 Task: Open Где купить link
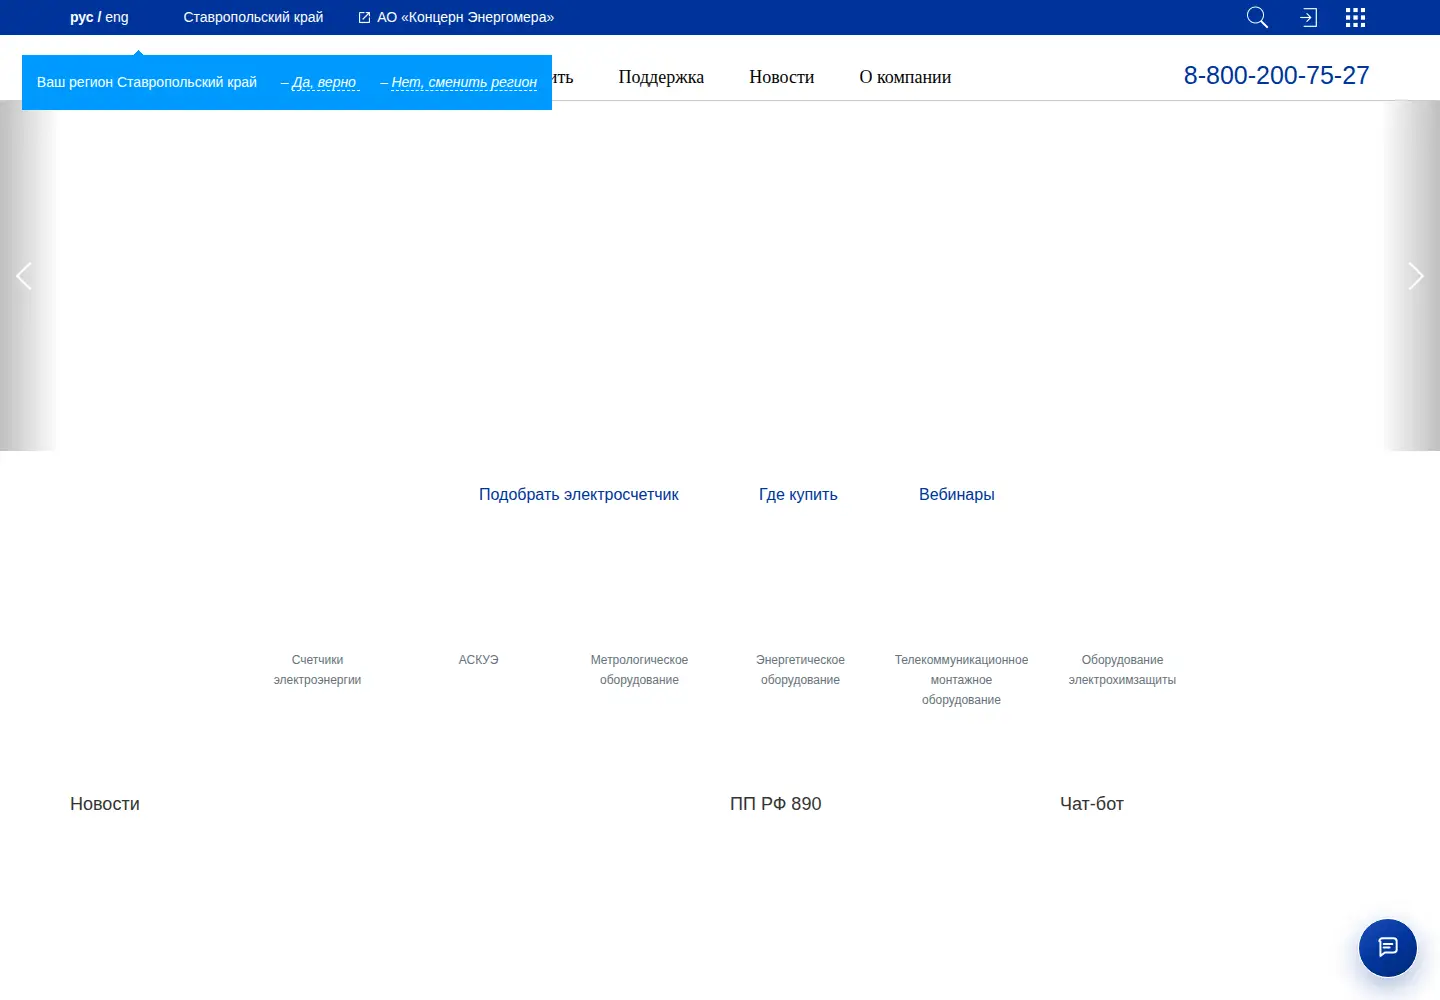pyautogui.click(x=798, y=494)
